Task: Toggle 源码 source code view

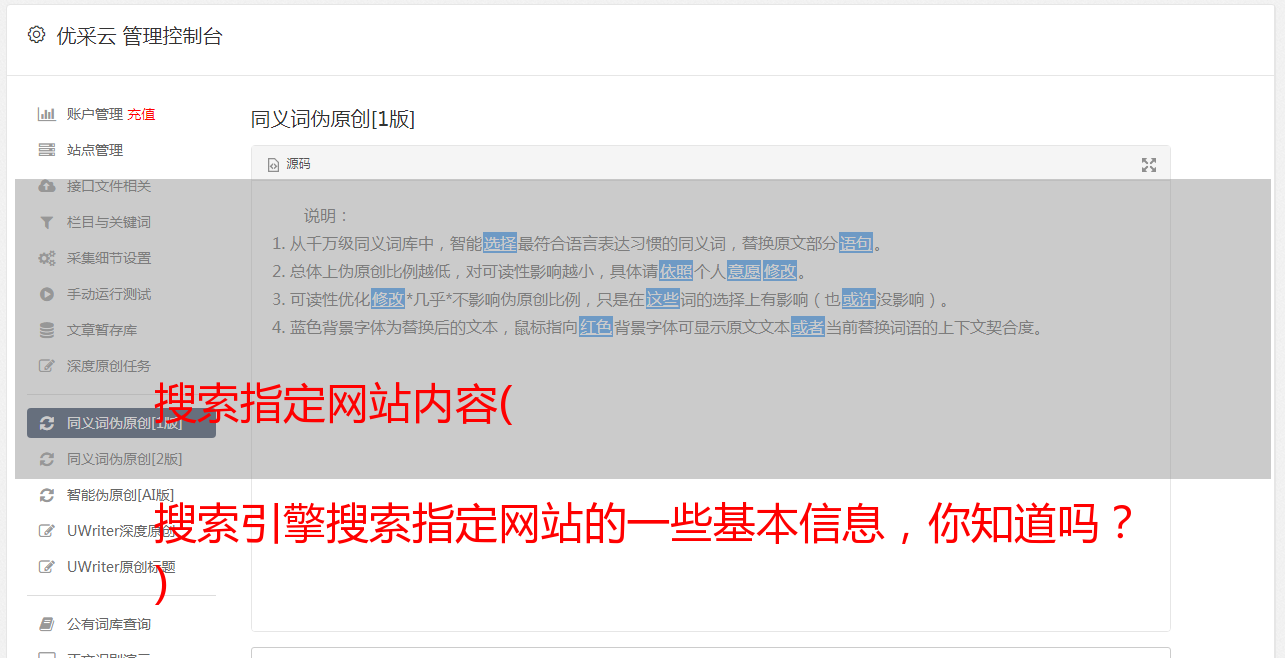Action: 289,164
